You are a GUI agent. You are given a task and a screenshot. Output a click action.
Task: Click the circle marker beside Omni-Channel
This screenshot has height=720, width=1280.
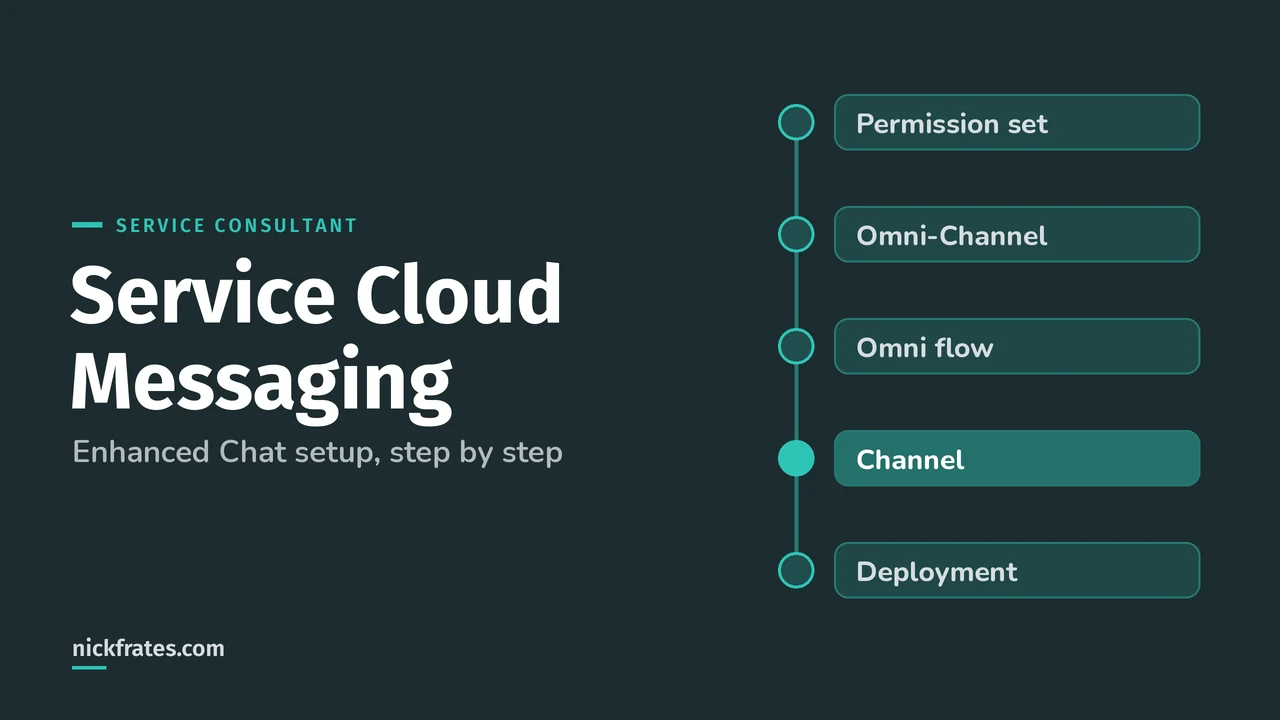pos(796,234)
